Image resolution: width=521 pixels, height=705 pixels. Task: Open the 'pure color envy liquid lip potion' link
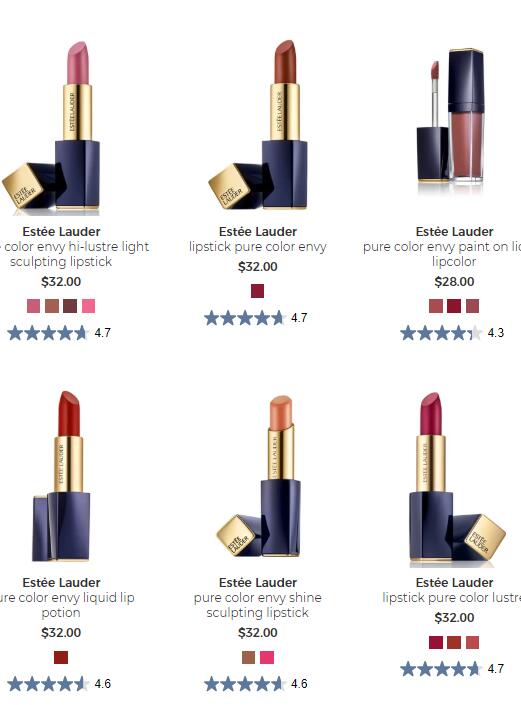(61, 605)
